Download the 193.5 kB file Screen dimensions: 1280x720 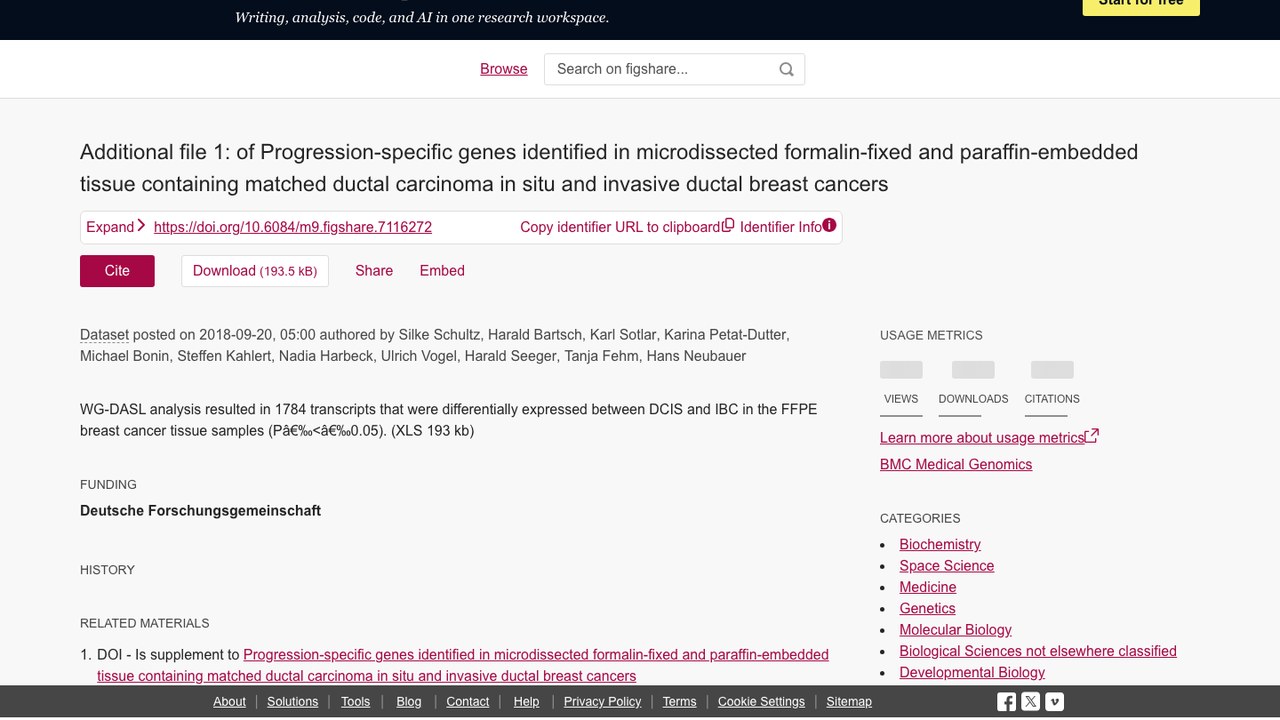255,271
